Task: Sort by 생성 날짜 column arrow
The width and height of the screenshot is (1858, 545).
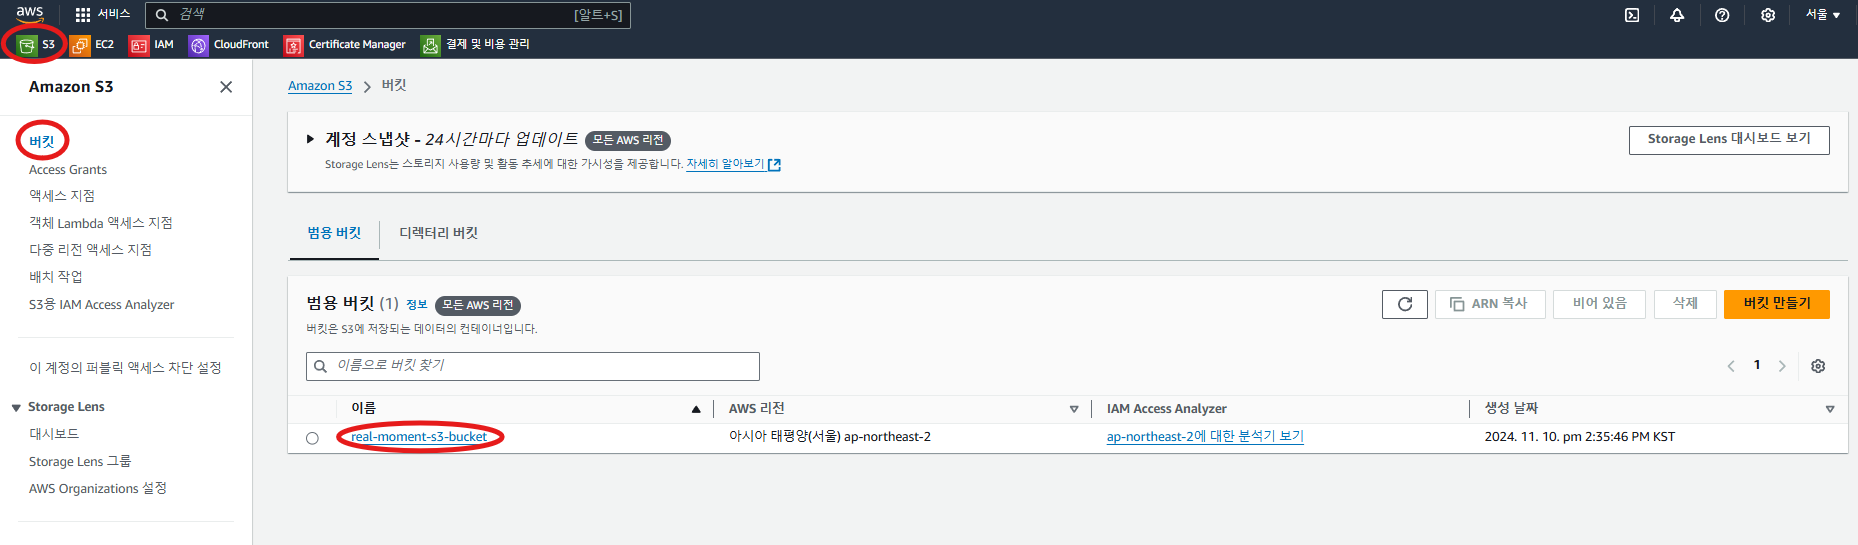Action: point(1830,409)
